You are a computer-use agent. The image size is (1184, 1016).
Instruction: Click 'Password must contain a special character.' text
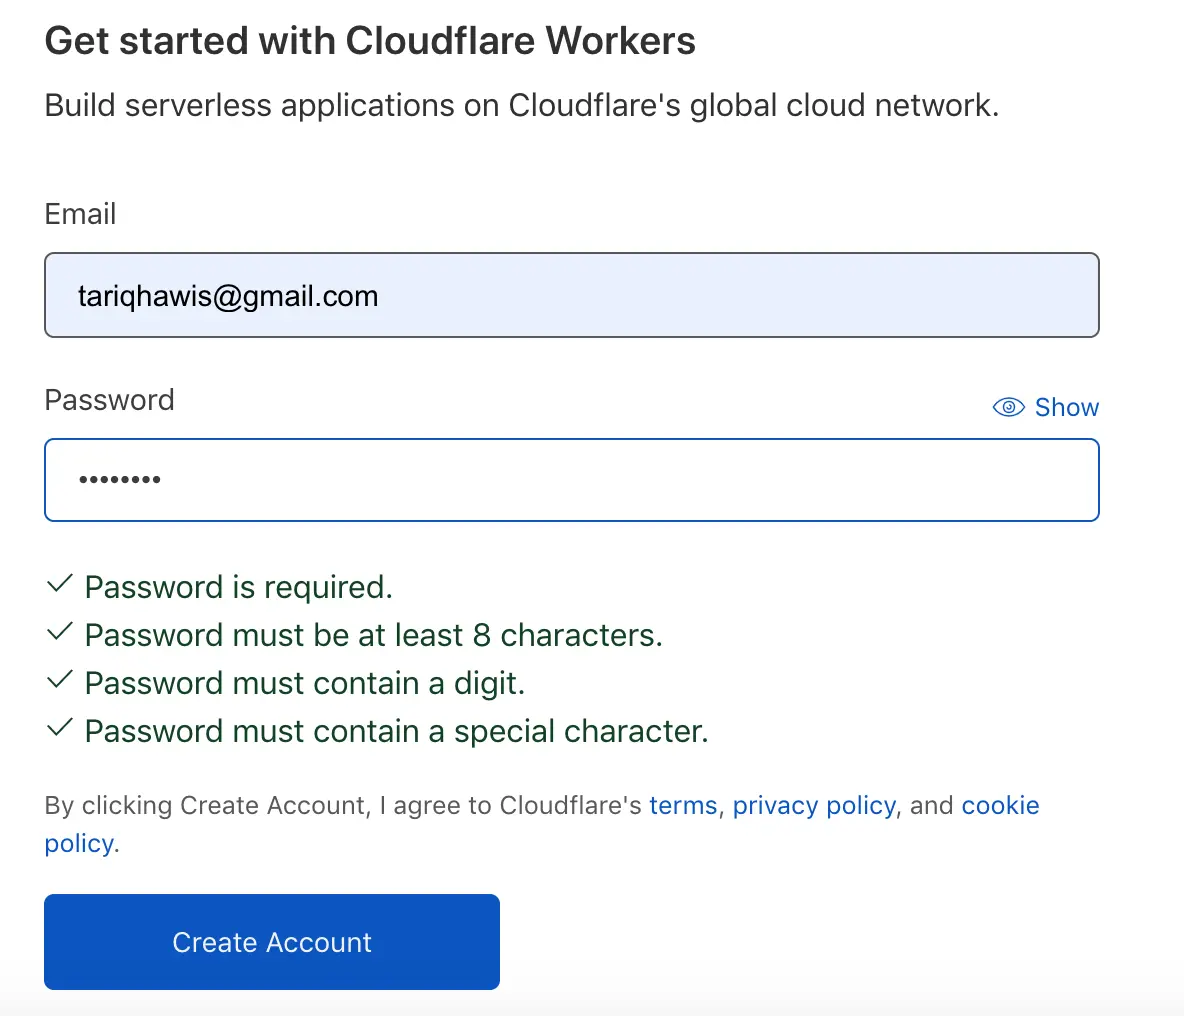click(x=396, y=731)
